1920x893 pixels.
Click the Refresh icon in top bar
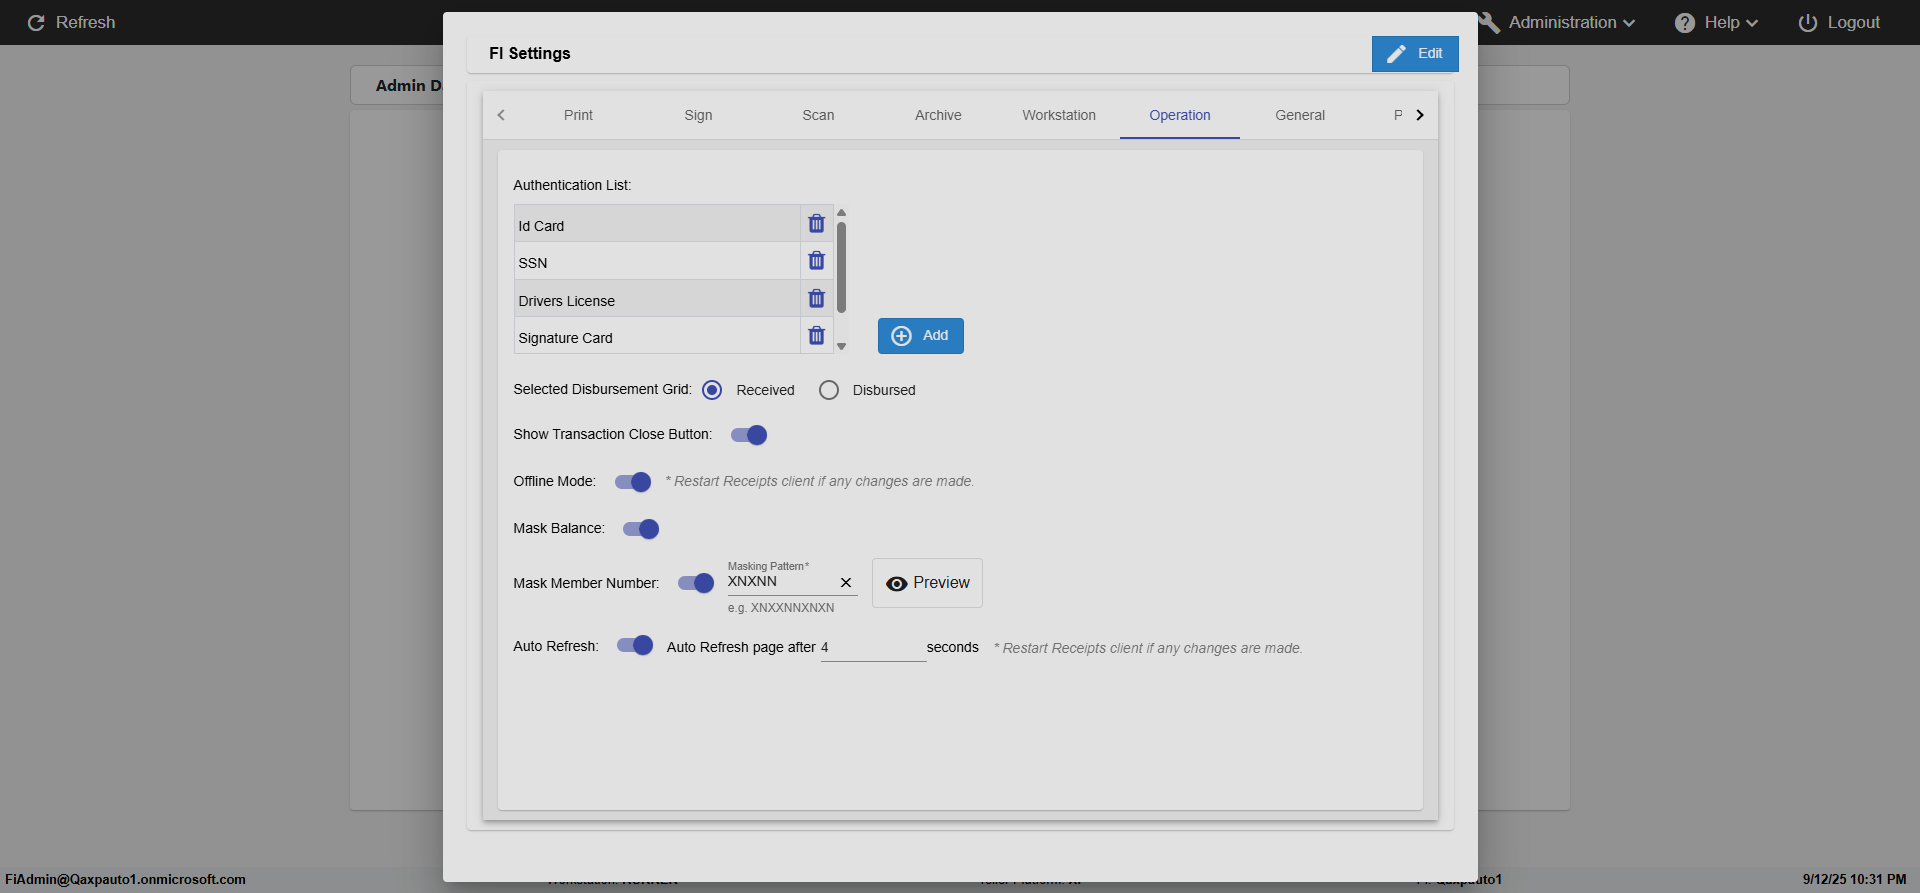pos(36,23)
